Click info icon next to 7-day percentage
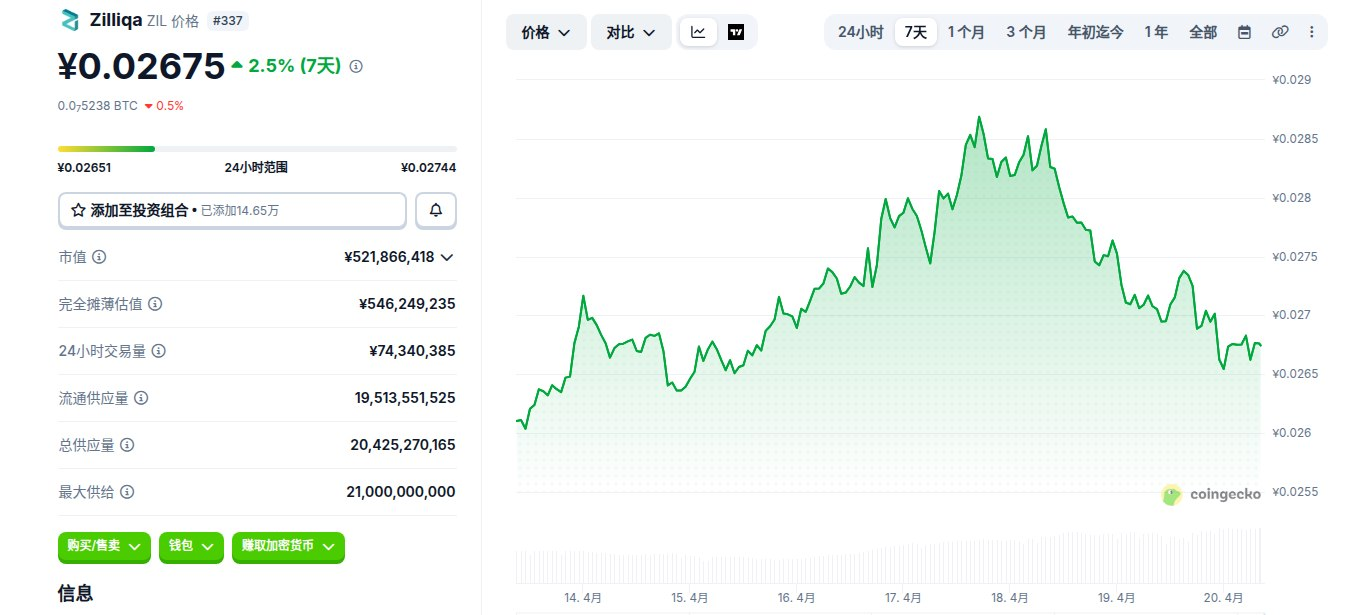1360x615 pixels. pyautogui.click(x=356, y=66)
